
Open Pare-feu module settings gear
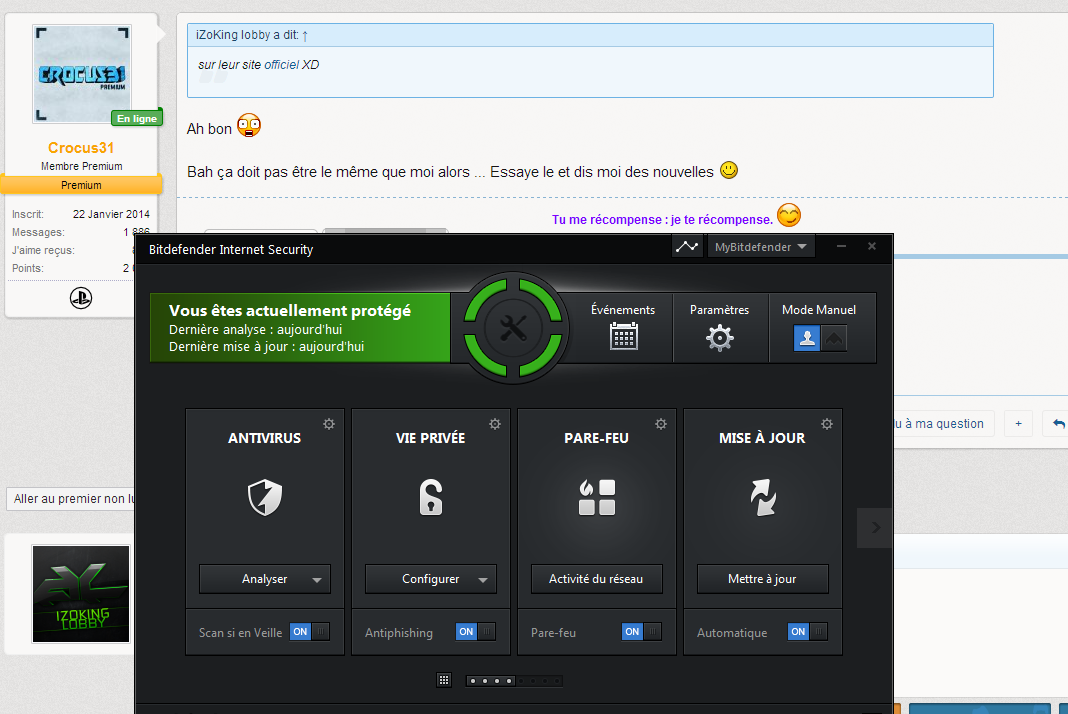point(661,424)
